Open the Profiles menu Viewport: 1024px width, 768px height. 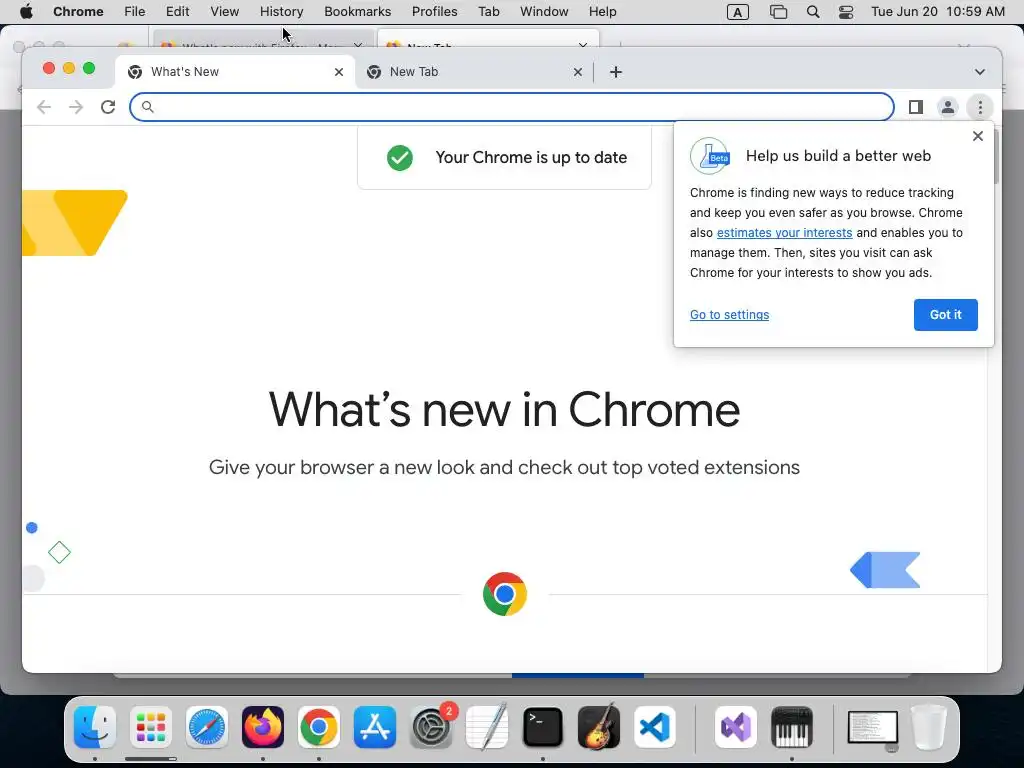coord(434,12)
